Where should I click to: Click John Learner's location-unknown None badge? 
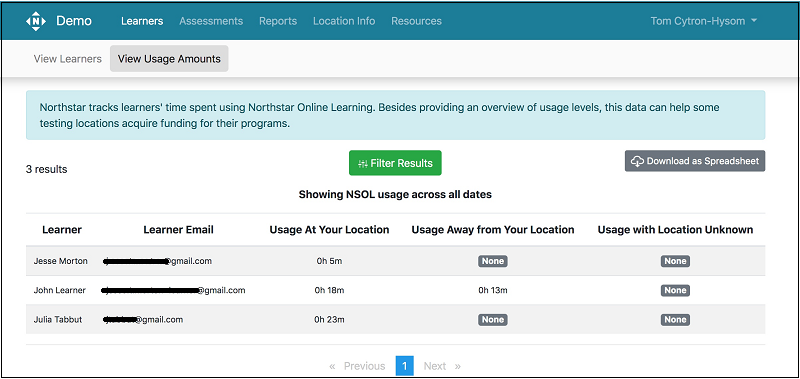click(x=675, y=290)
